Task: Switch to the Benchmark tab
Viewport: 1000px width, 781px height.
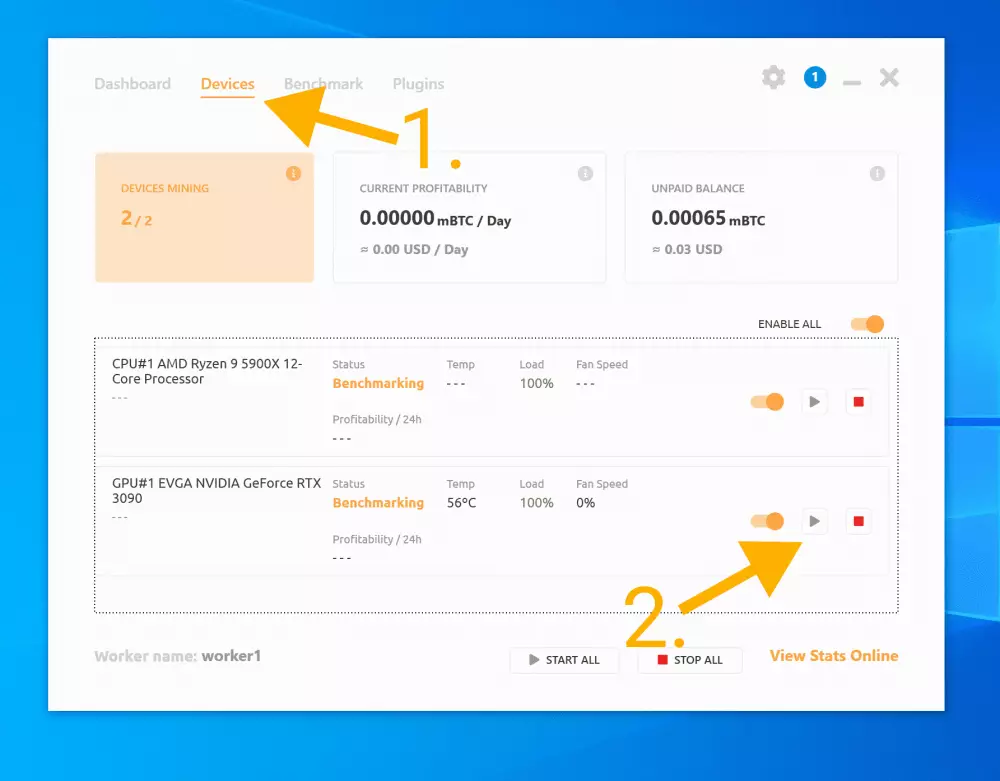Action: 323,84
